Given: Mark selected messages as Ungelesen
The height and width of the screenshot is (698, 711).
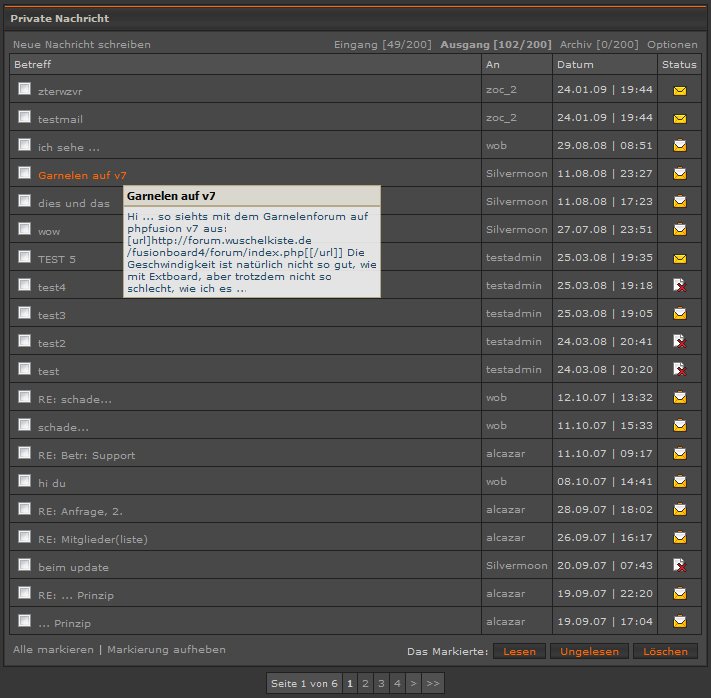Looking at the screenshot, I should 589,652.
